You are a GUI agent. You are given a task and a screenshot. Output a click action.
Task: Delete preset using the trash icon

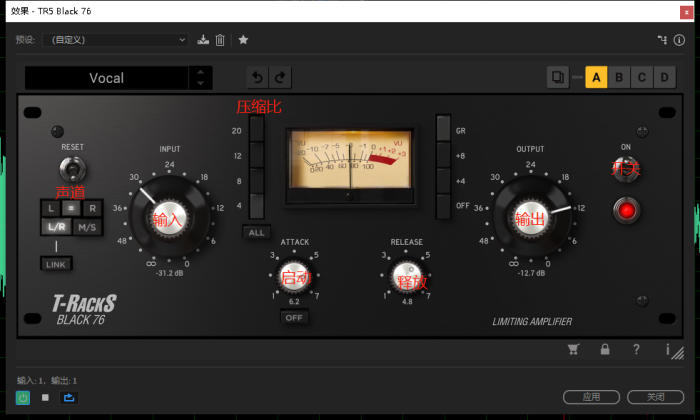220,40
